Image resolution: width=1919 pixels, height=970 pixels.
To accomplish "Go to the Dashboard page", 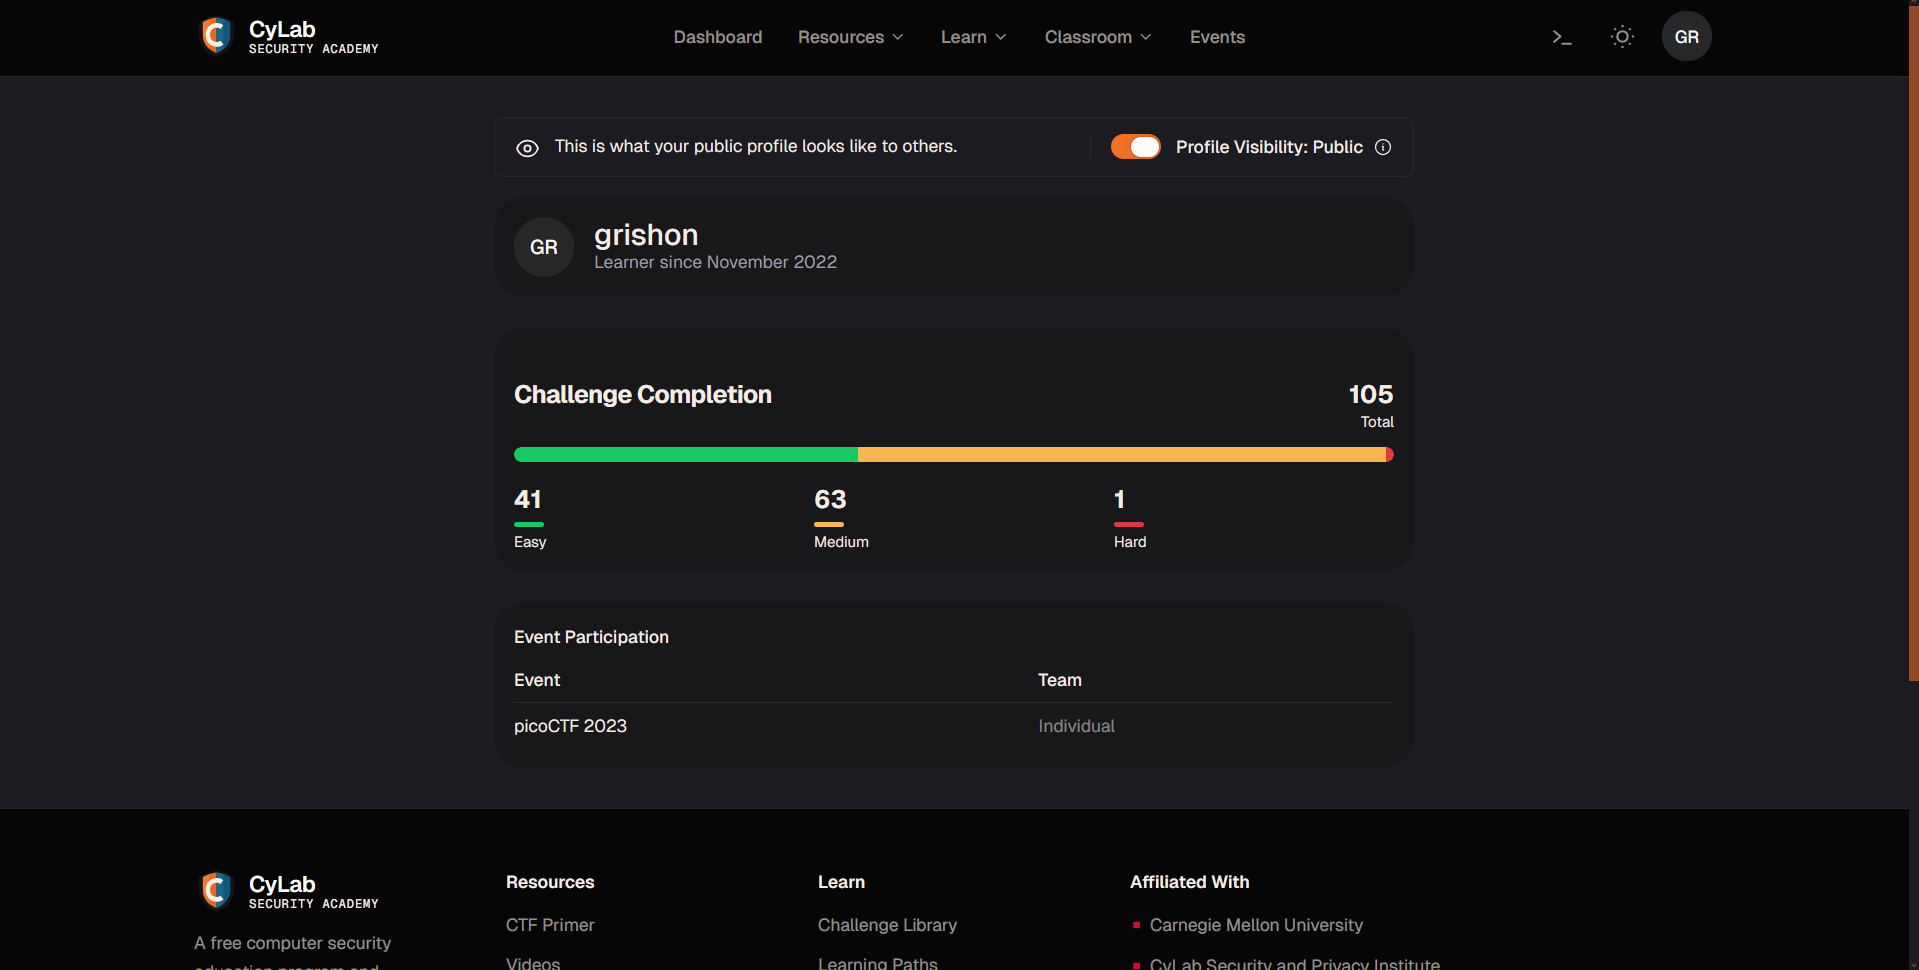I will pos(717,37).
